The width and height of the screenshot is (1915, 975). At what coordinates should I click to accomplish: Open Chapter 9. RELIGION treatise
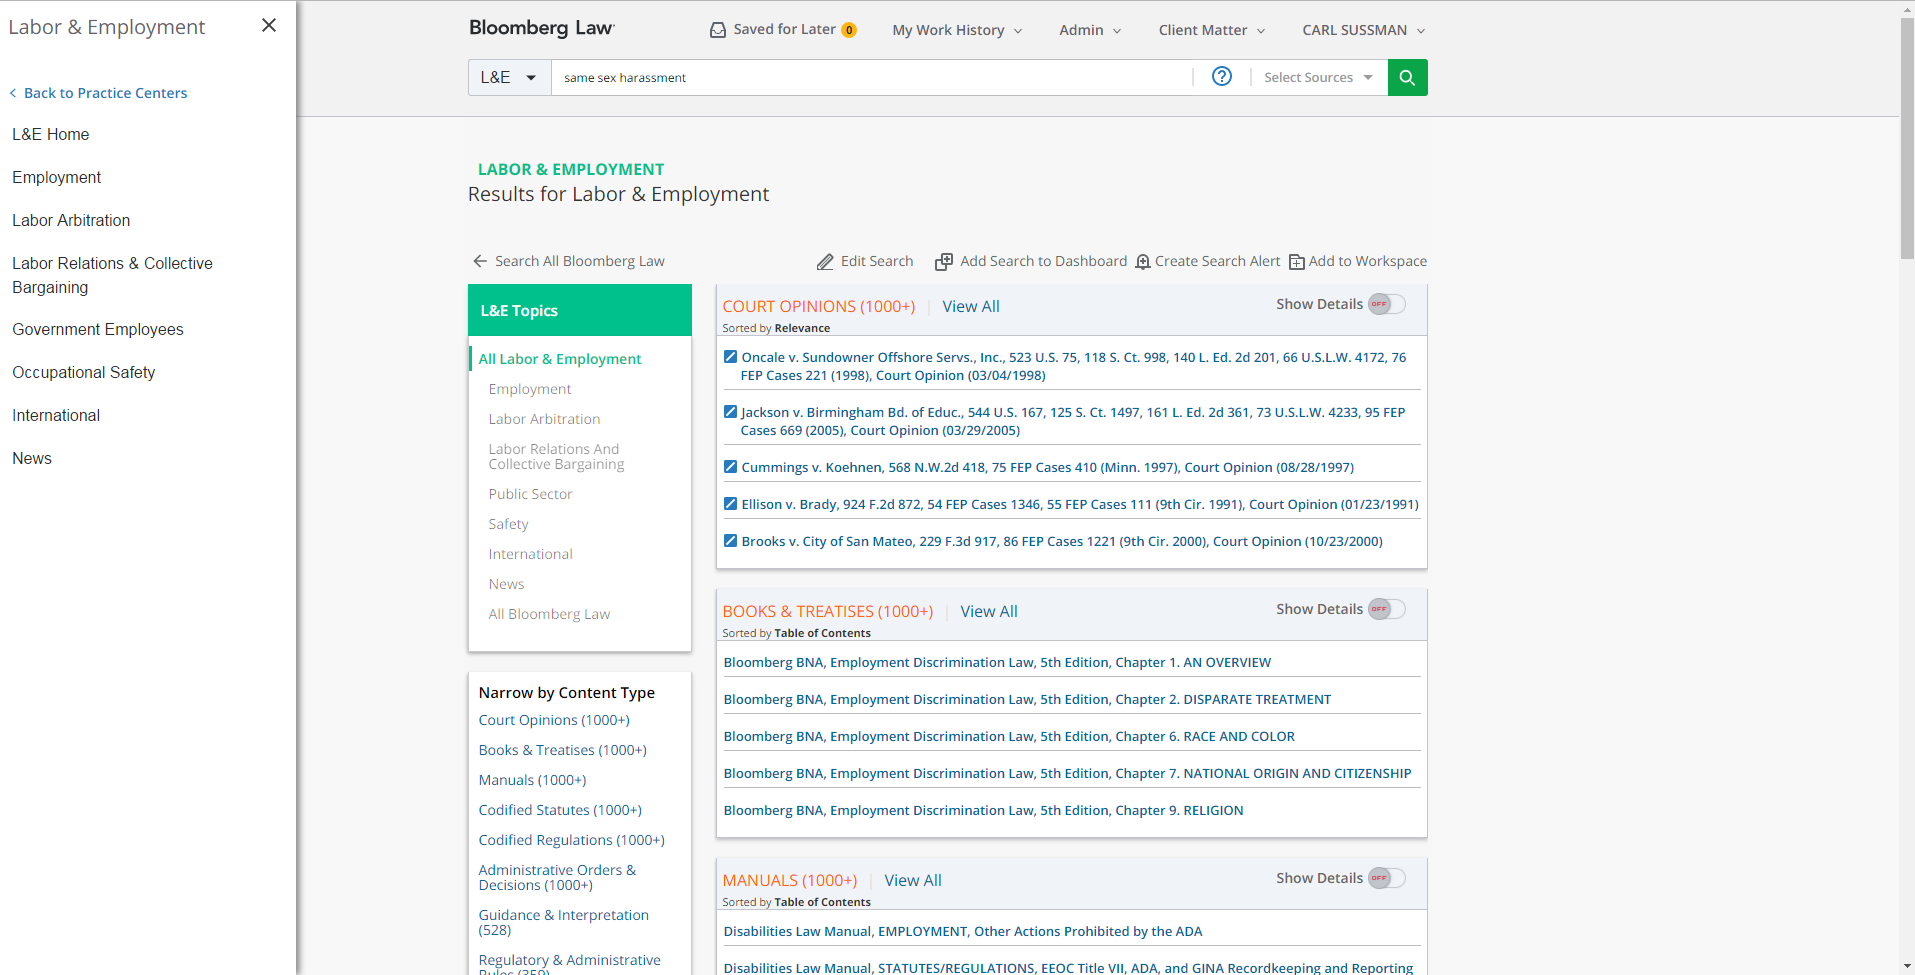pos(983,810)
